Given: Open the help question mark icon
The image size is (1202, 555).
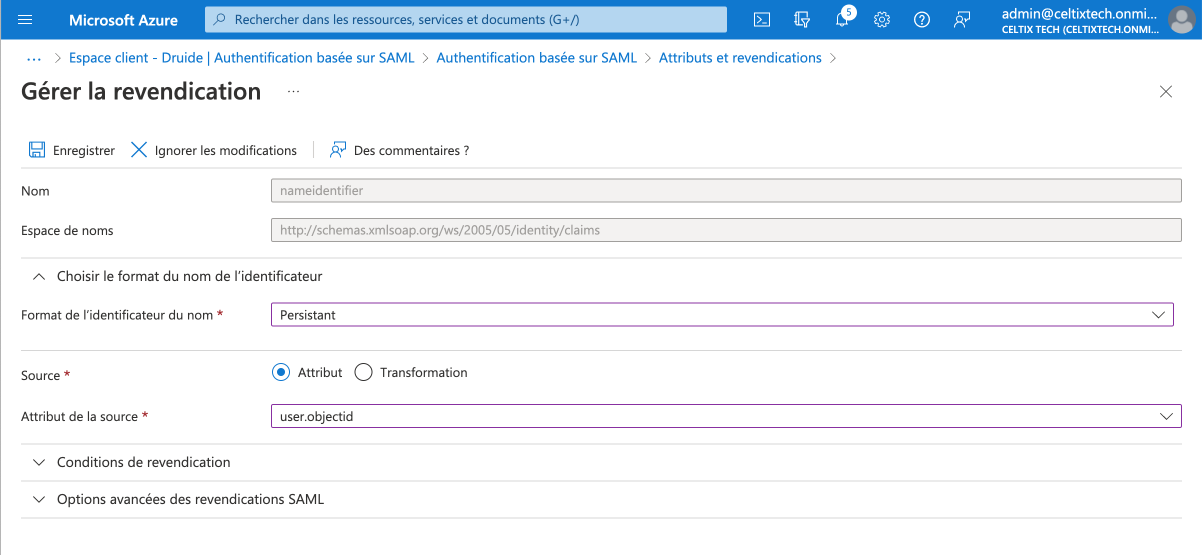Looking at the screenshot, I should 922,20.
